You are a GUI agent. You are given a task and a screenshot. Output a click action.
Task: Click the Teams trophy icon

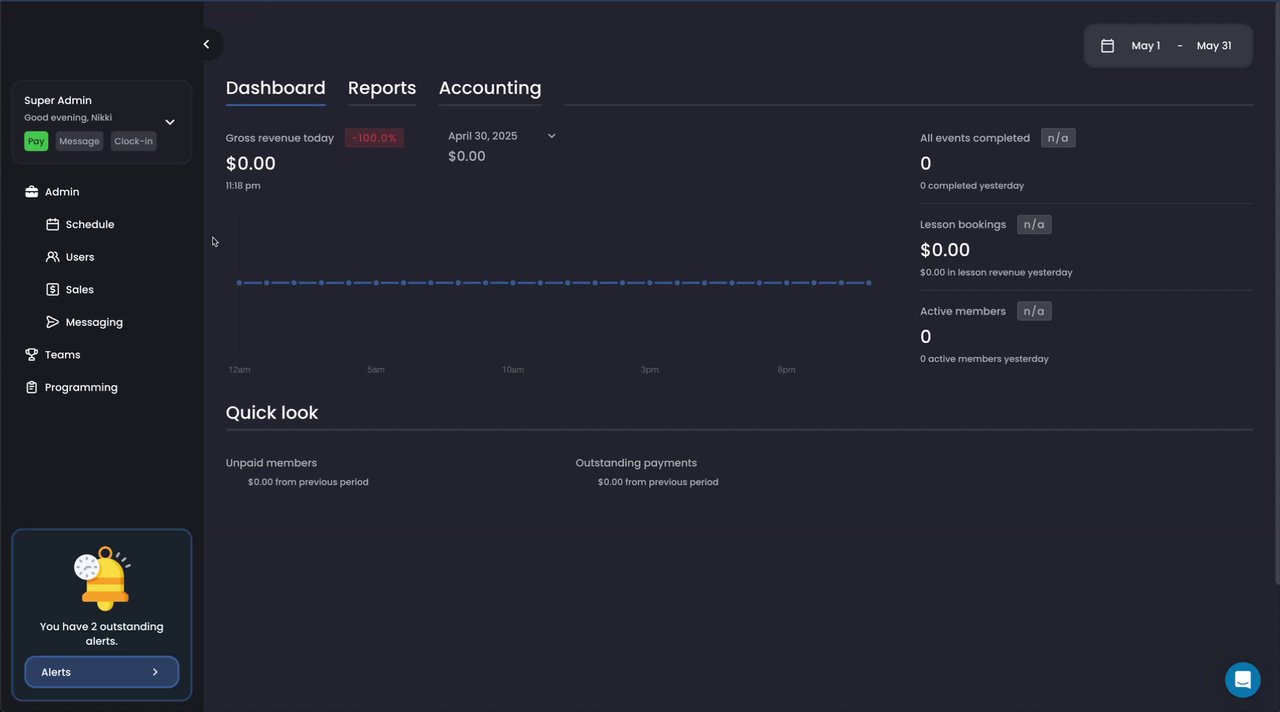(31, 355)
